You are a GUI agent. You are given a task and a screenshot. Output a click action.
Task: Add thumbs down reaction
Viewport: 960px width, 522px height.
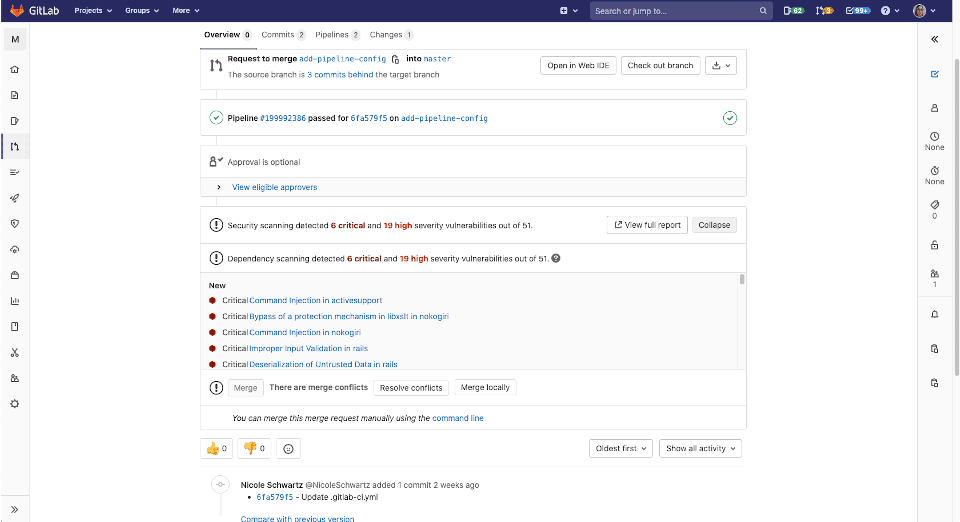[x=254, y=449]
